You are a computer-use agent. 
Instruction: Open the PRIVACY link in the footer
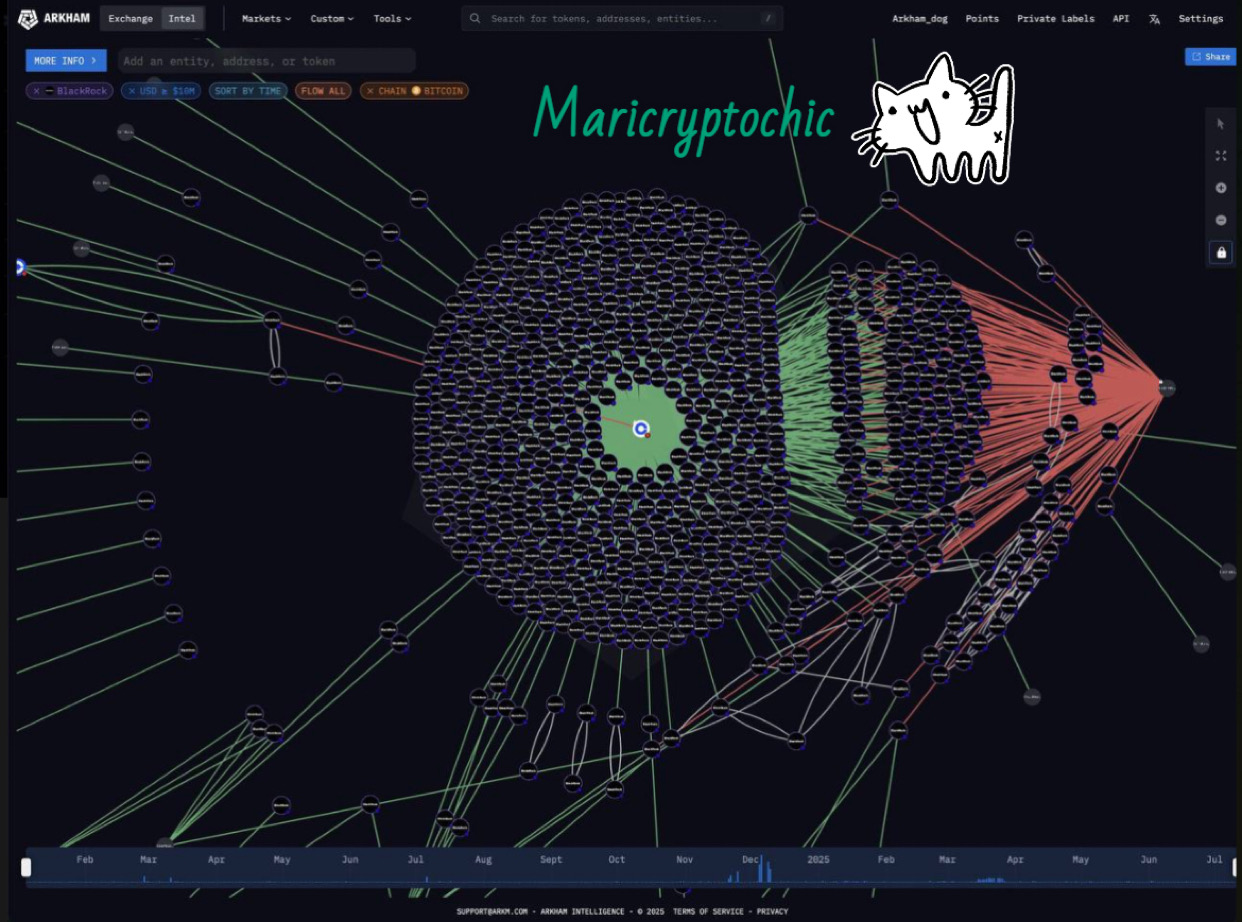(x=772, y=911)
